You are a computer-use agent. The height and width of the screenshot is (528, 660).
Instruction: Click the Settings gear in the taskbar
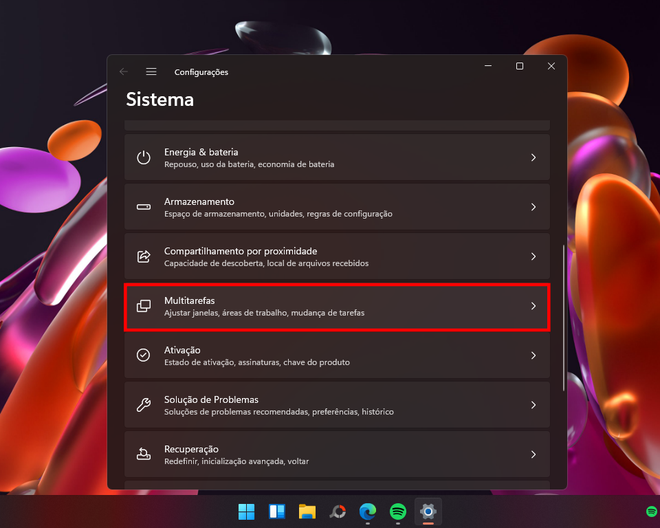tap(428, 512)
